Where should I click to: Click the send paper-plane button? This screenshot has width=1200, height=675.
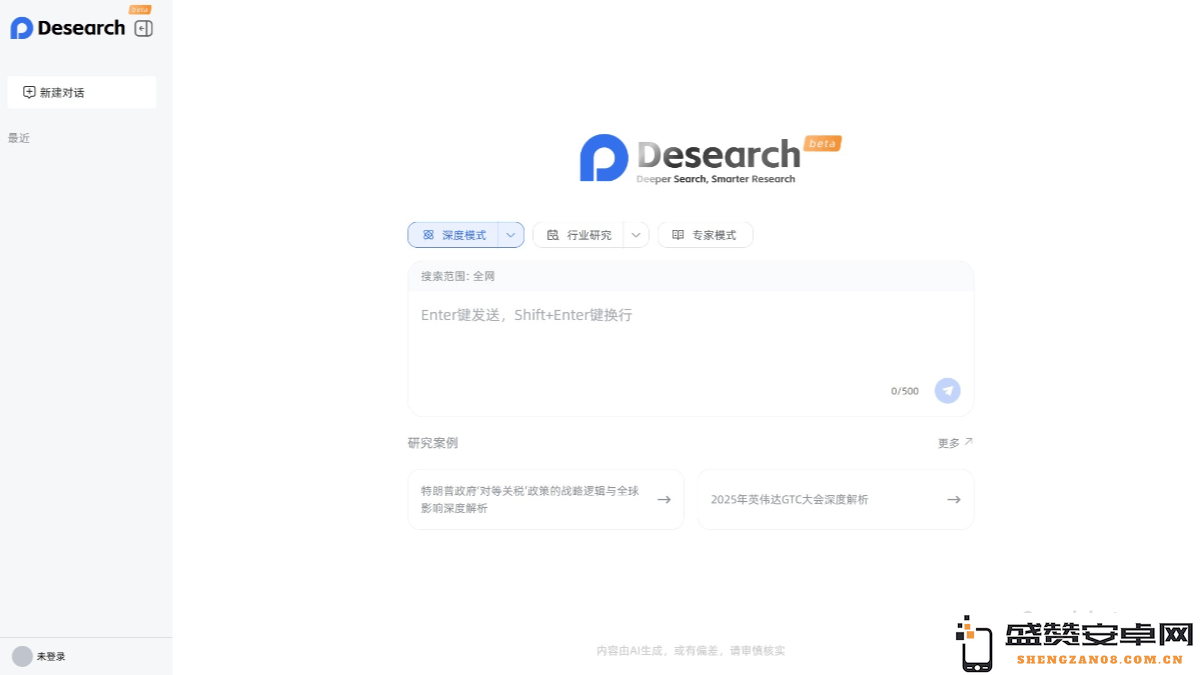point(947,391)
